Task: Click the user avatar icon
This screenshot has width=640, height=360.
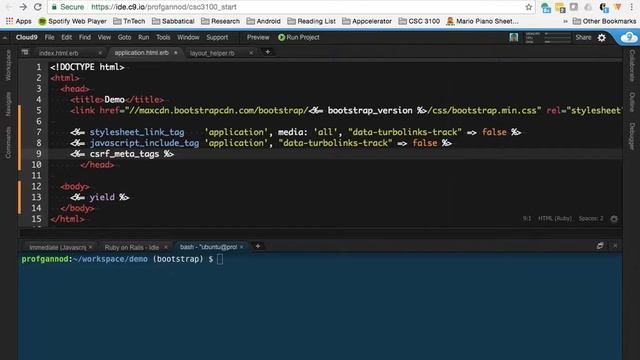Action: click(513, 38)
